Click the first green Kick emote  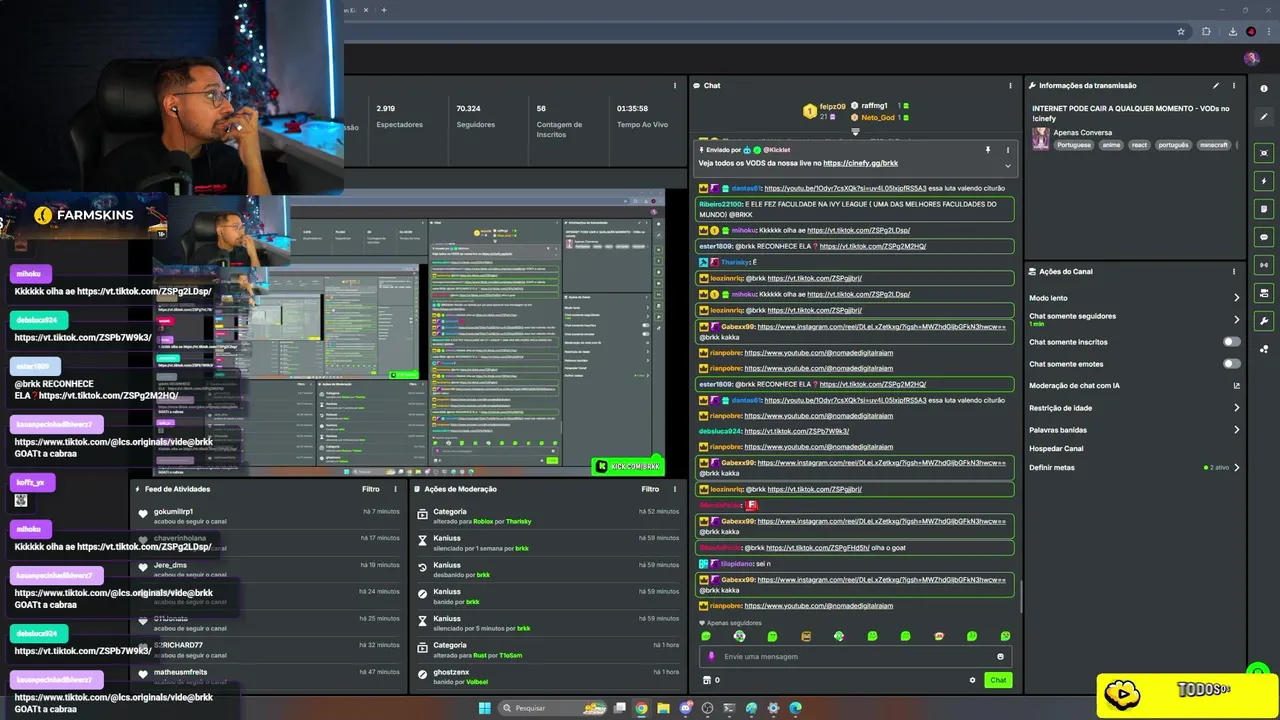706,636
